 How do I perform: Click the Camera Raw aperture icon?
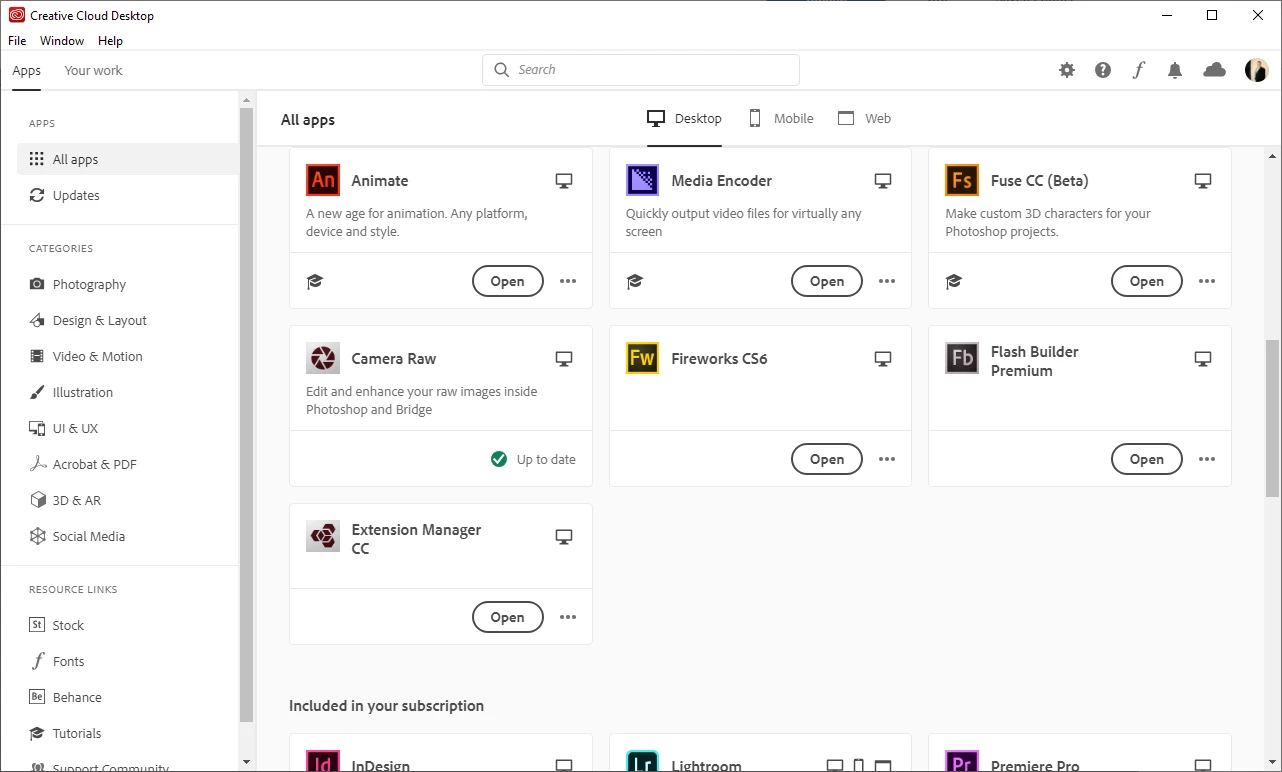point(322,358)
